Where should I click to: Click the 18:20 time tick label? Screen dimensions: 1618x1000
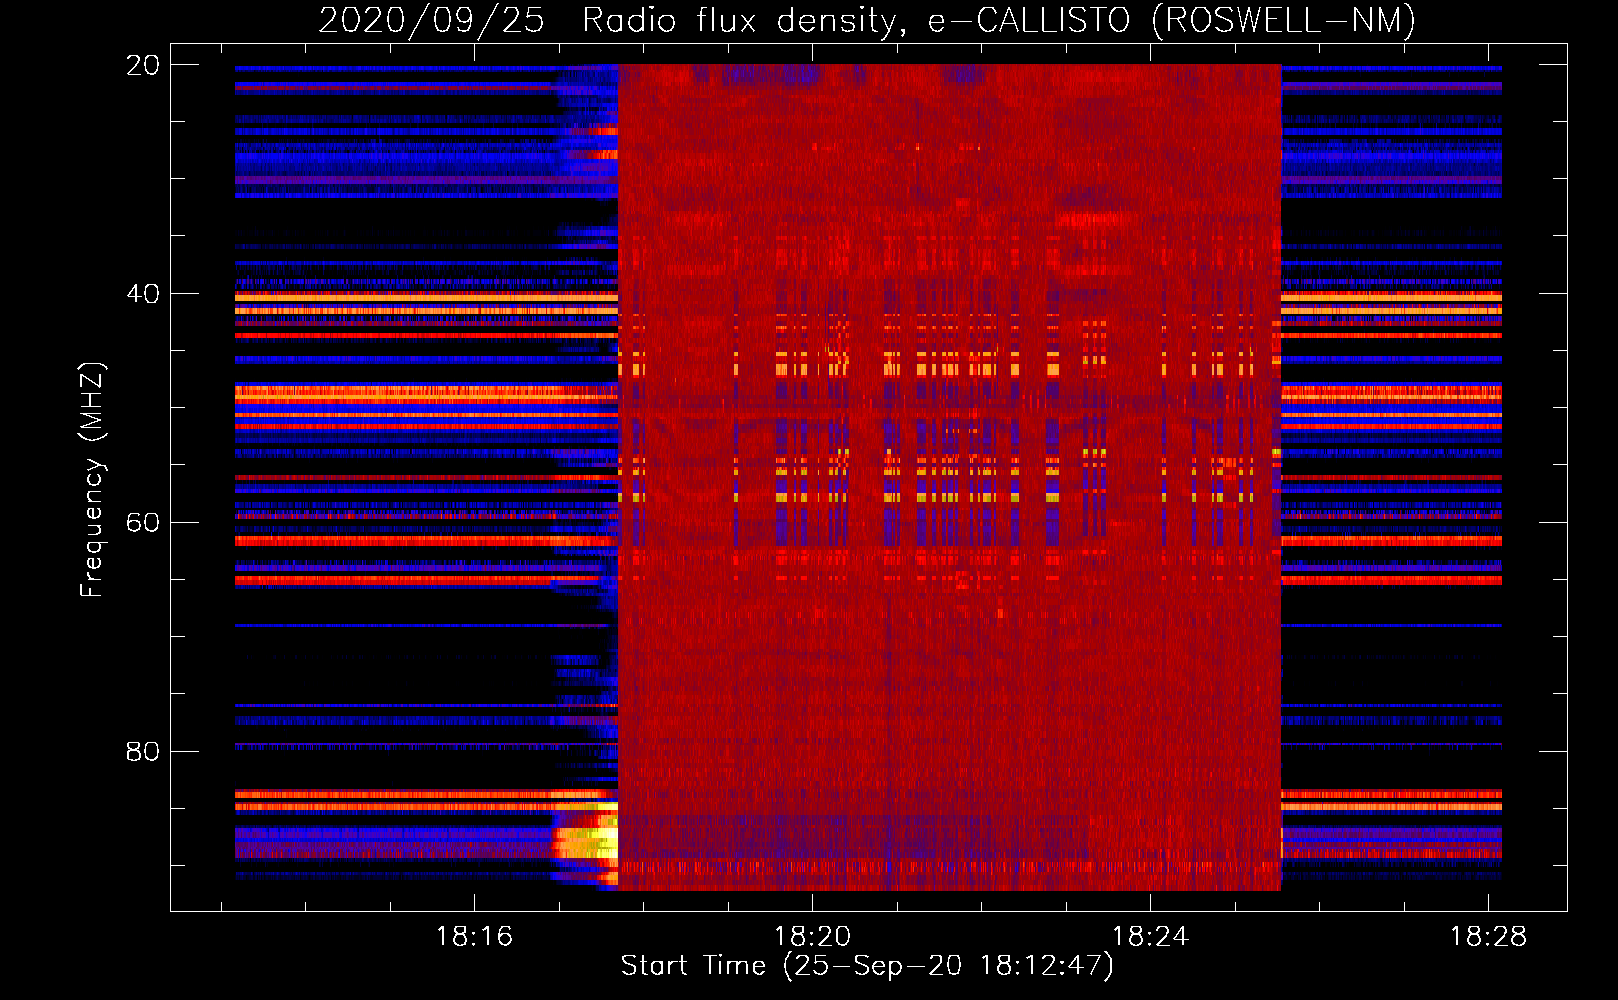click(812, 936)
